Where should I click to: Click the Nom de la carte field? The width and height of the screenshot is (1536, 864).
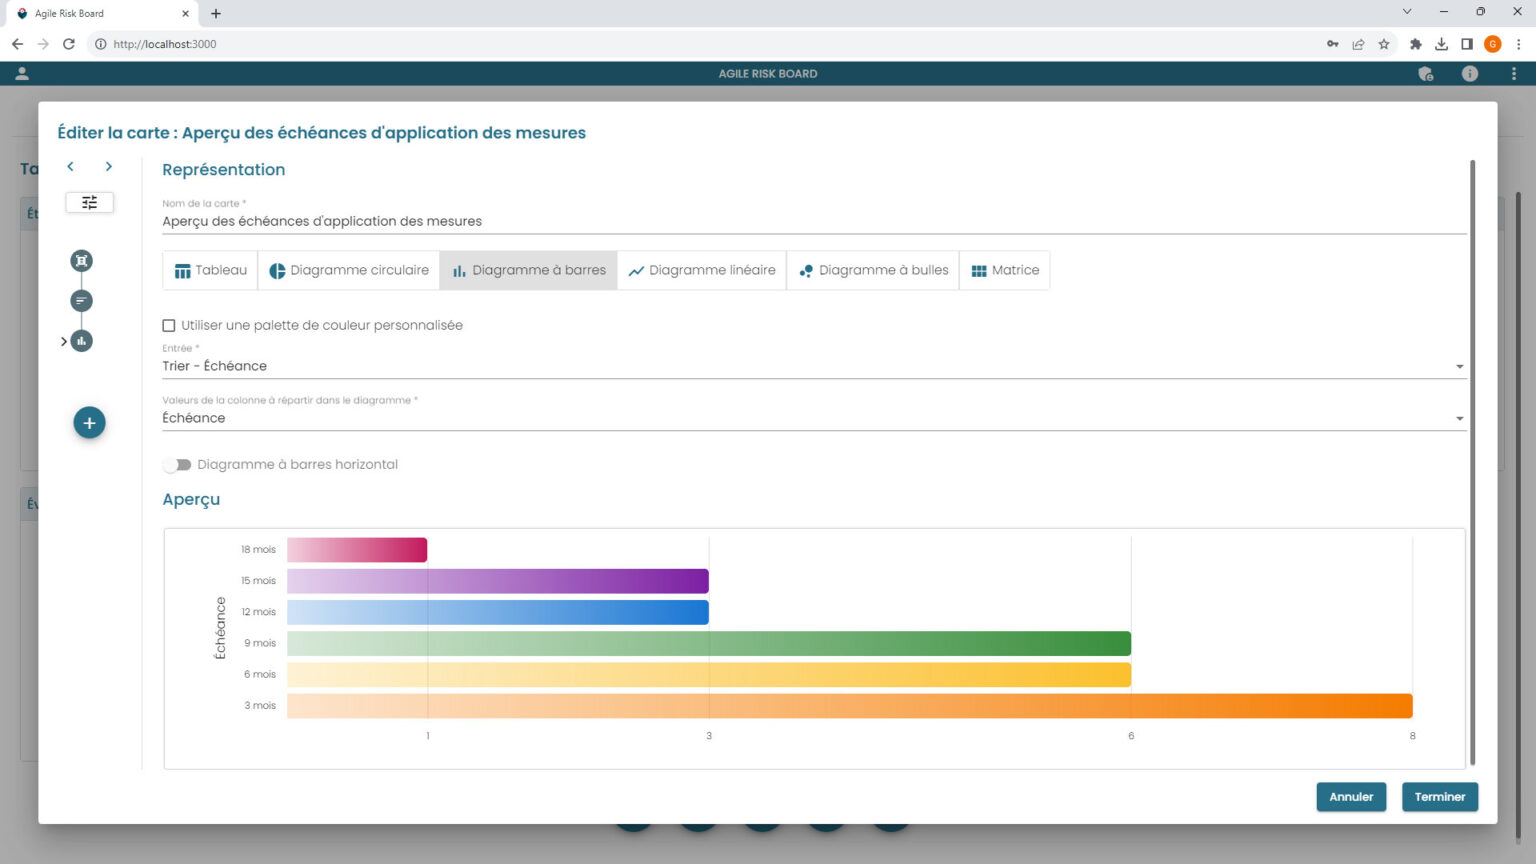coord(813,221)
